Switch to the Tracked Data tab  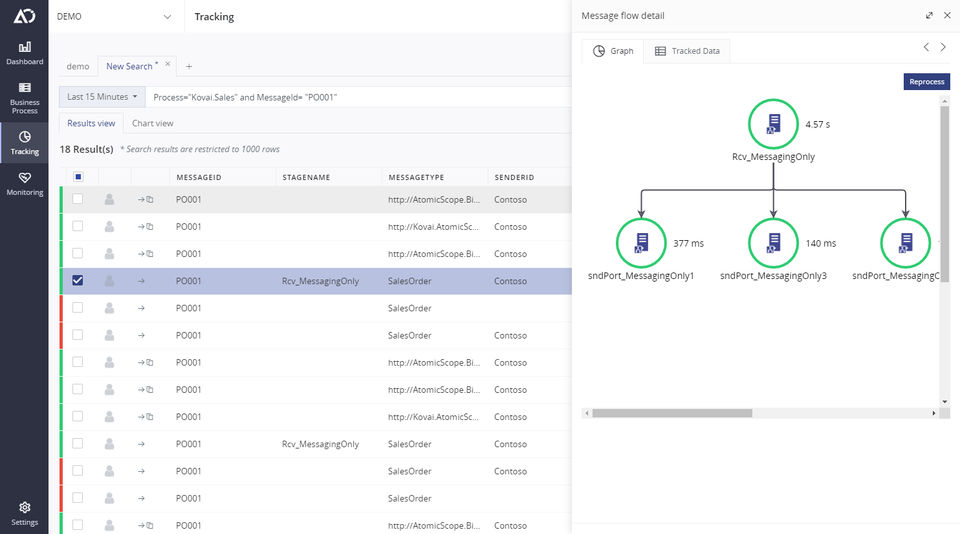687,51
